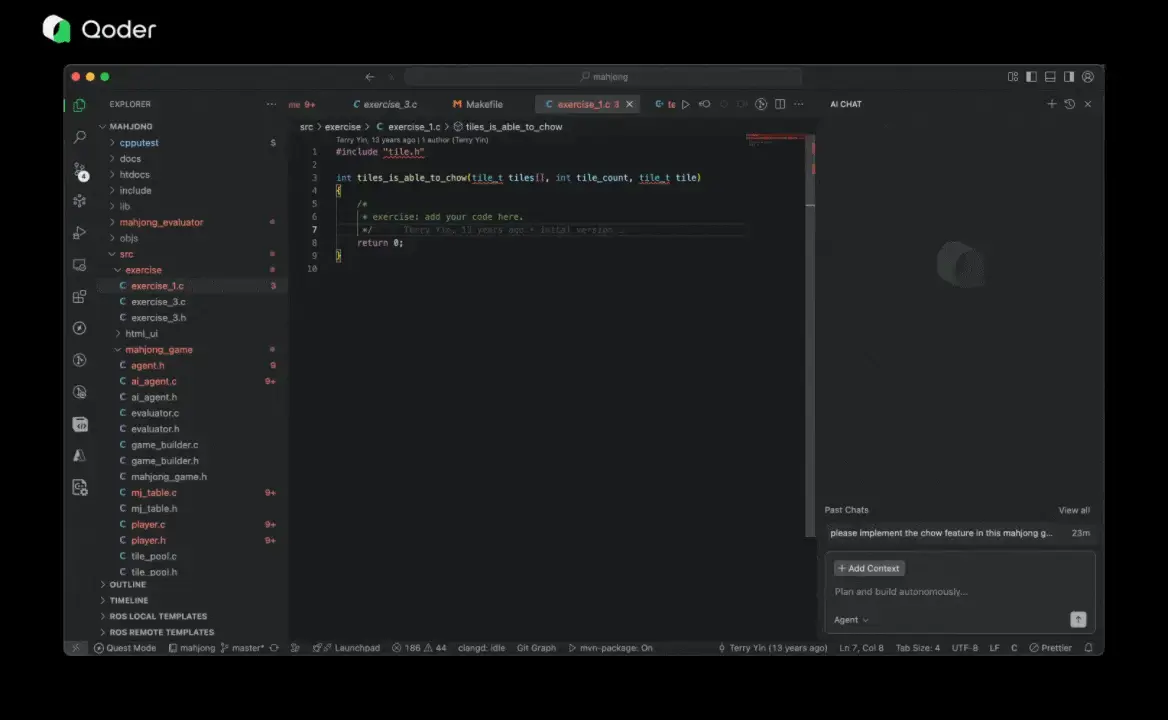The width and height of the screenshot is (1168, 720).
Task: Open Git Graph from status bar
Action: coord(536,648)
